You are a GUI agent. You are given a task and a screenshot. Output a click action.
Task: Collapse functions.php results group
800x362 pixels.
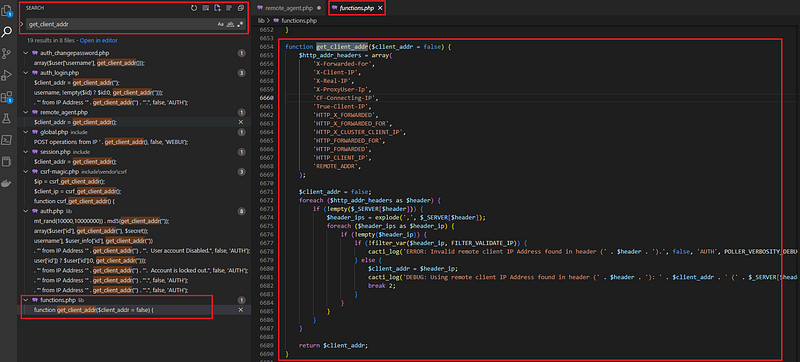click(26, 300)
